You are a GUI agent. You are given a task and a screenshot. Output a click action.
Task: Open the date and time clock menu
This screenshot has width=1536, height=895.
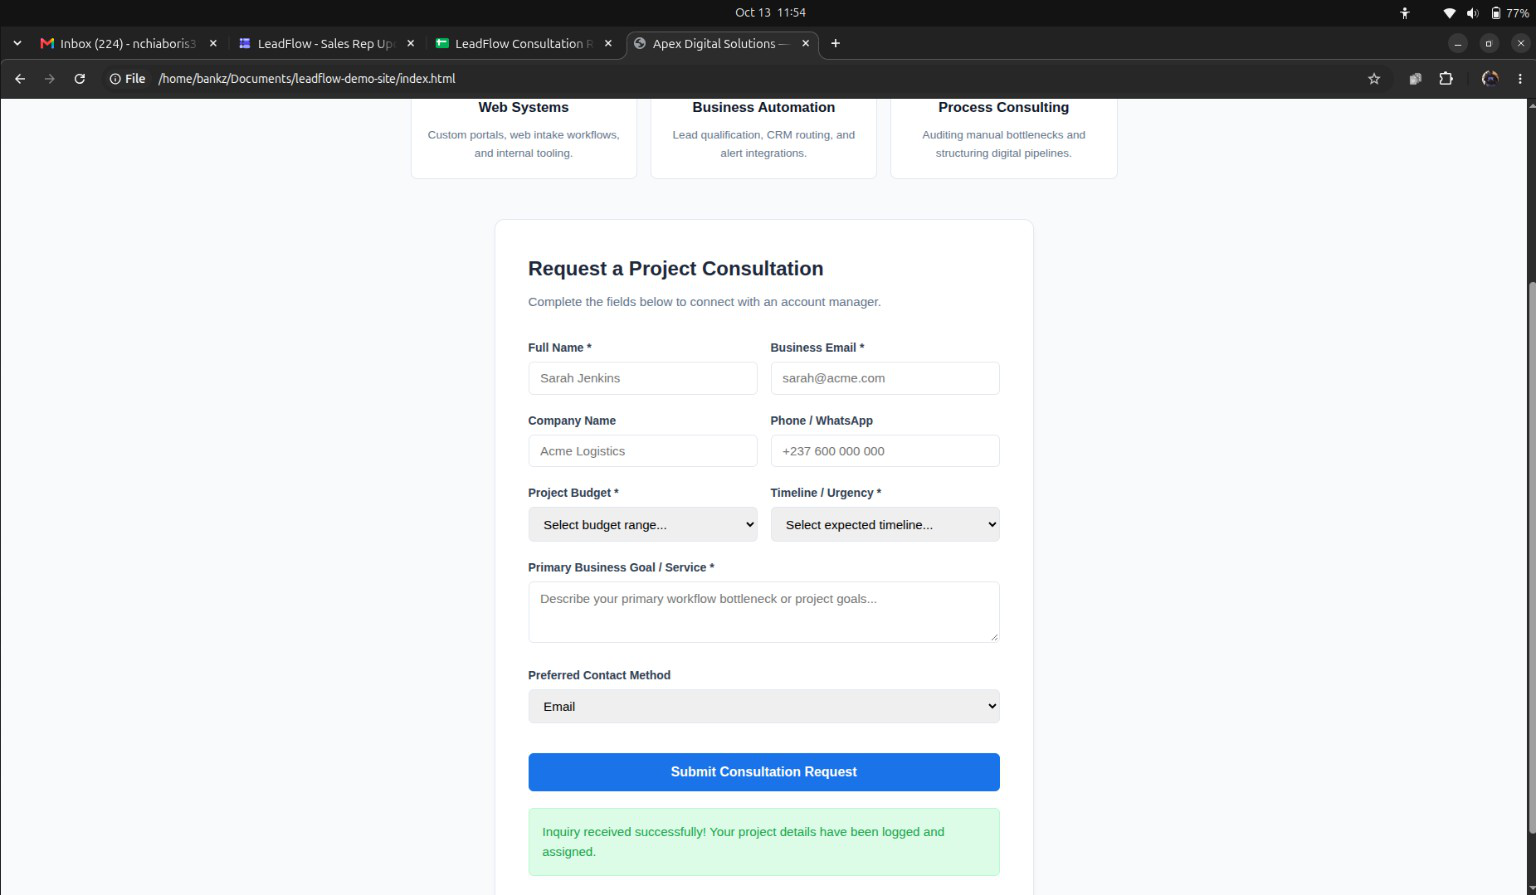(770, 13)
